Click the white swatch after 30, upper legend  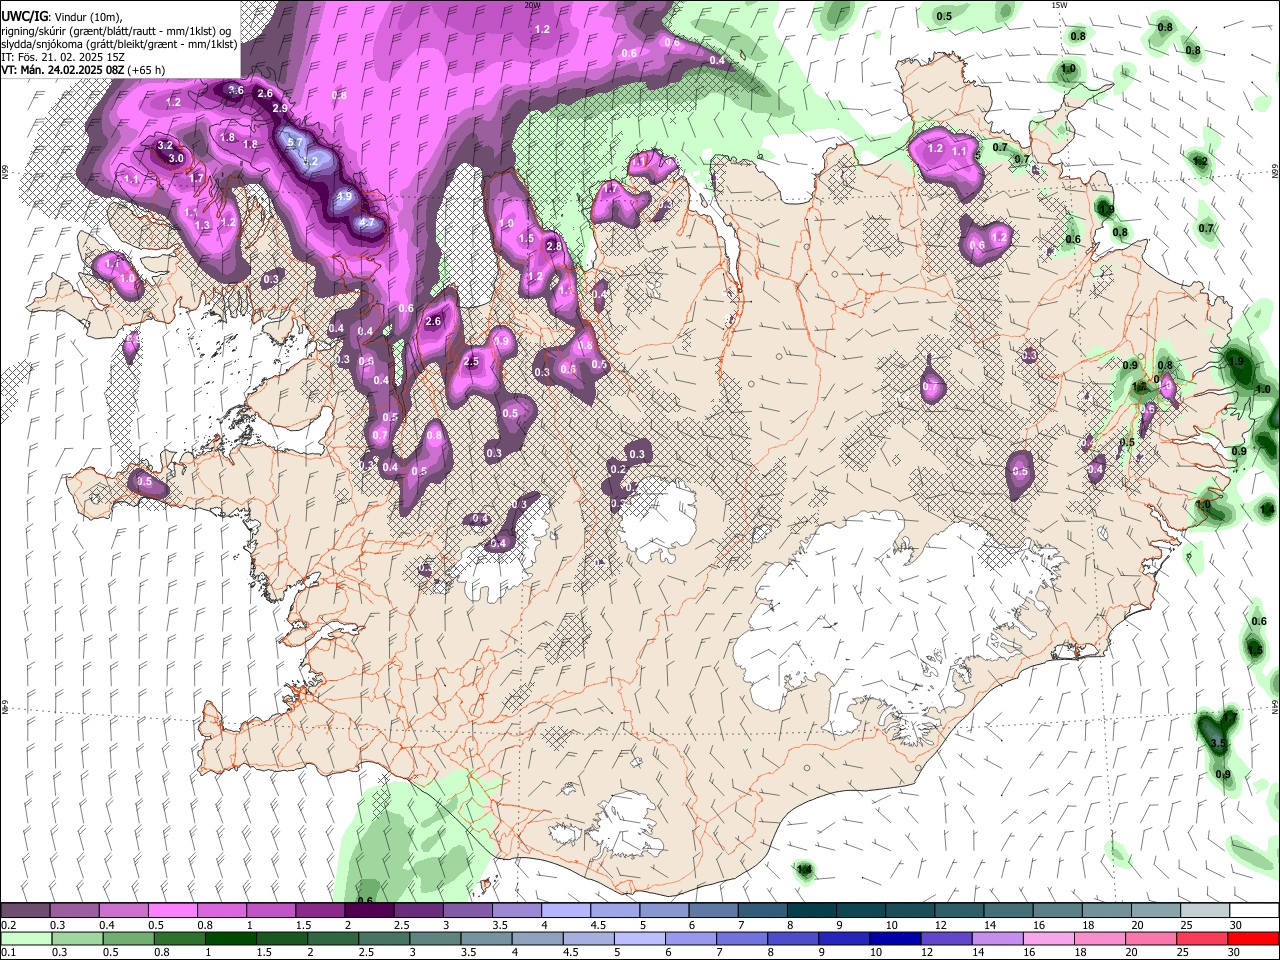point(1254,911)
